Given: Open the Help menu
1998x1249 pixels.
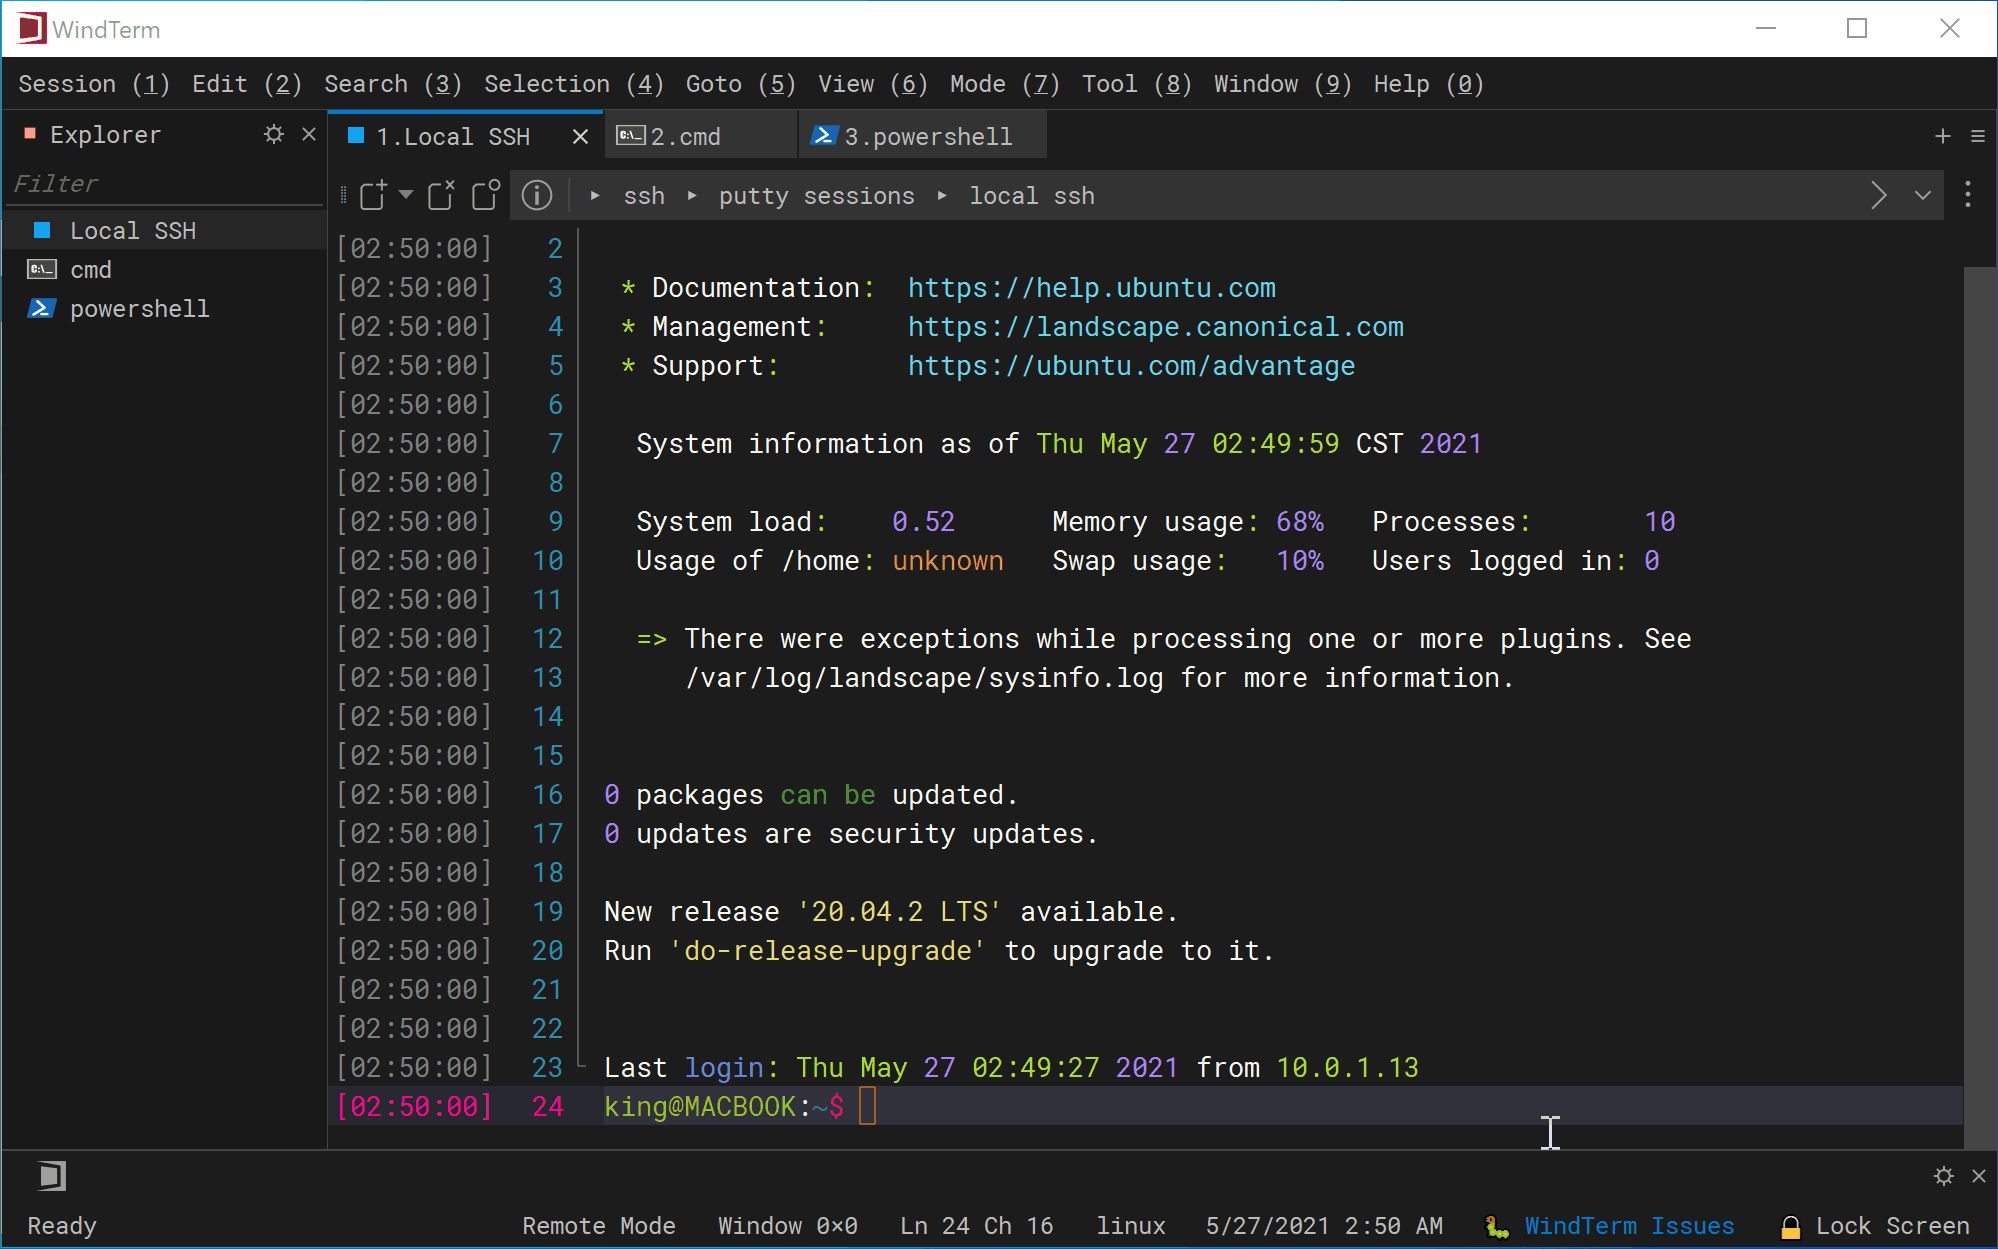Looking at the screenshot, I should click(1429, 84).
